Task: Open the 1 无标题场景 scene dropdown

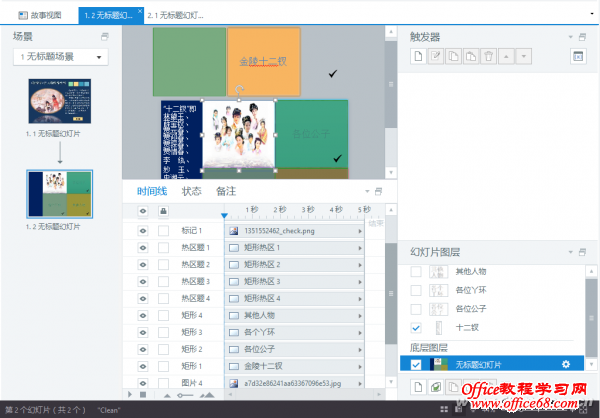Action: click(x=60, y=58)
